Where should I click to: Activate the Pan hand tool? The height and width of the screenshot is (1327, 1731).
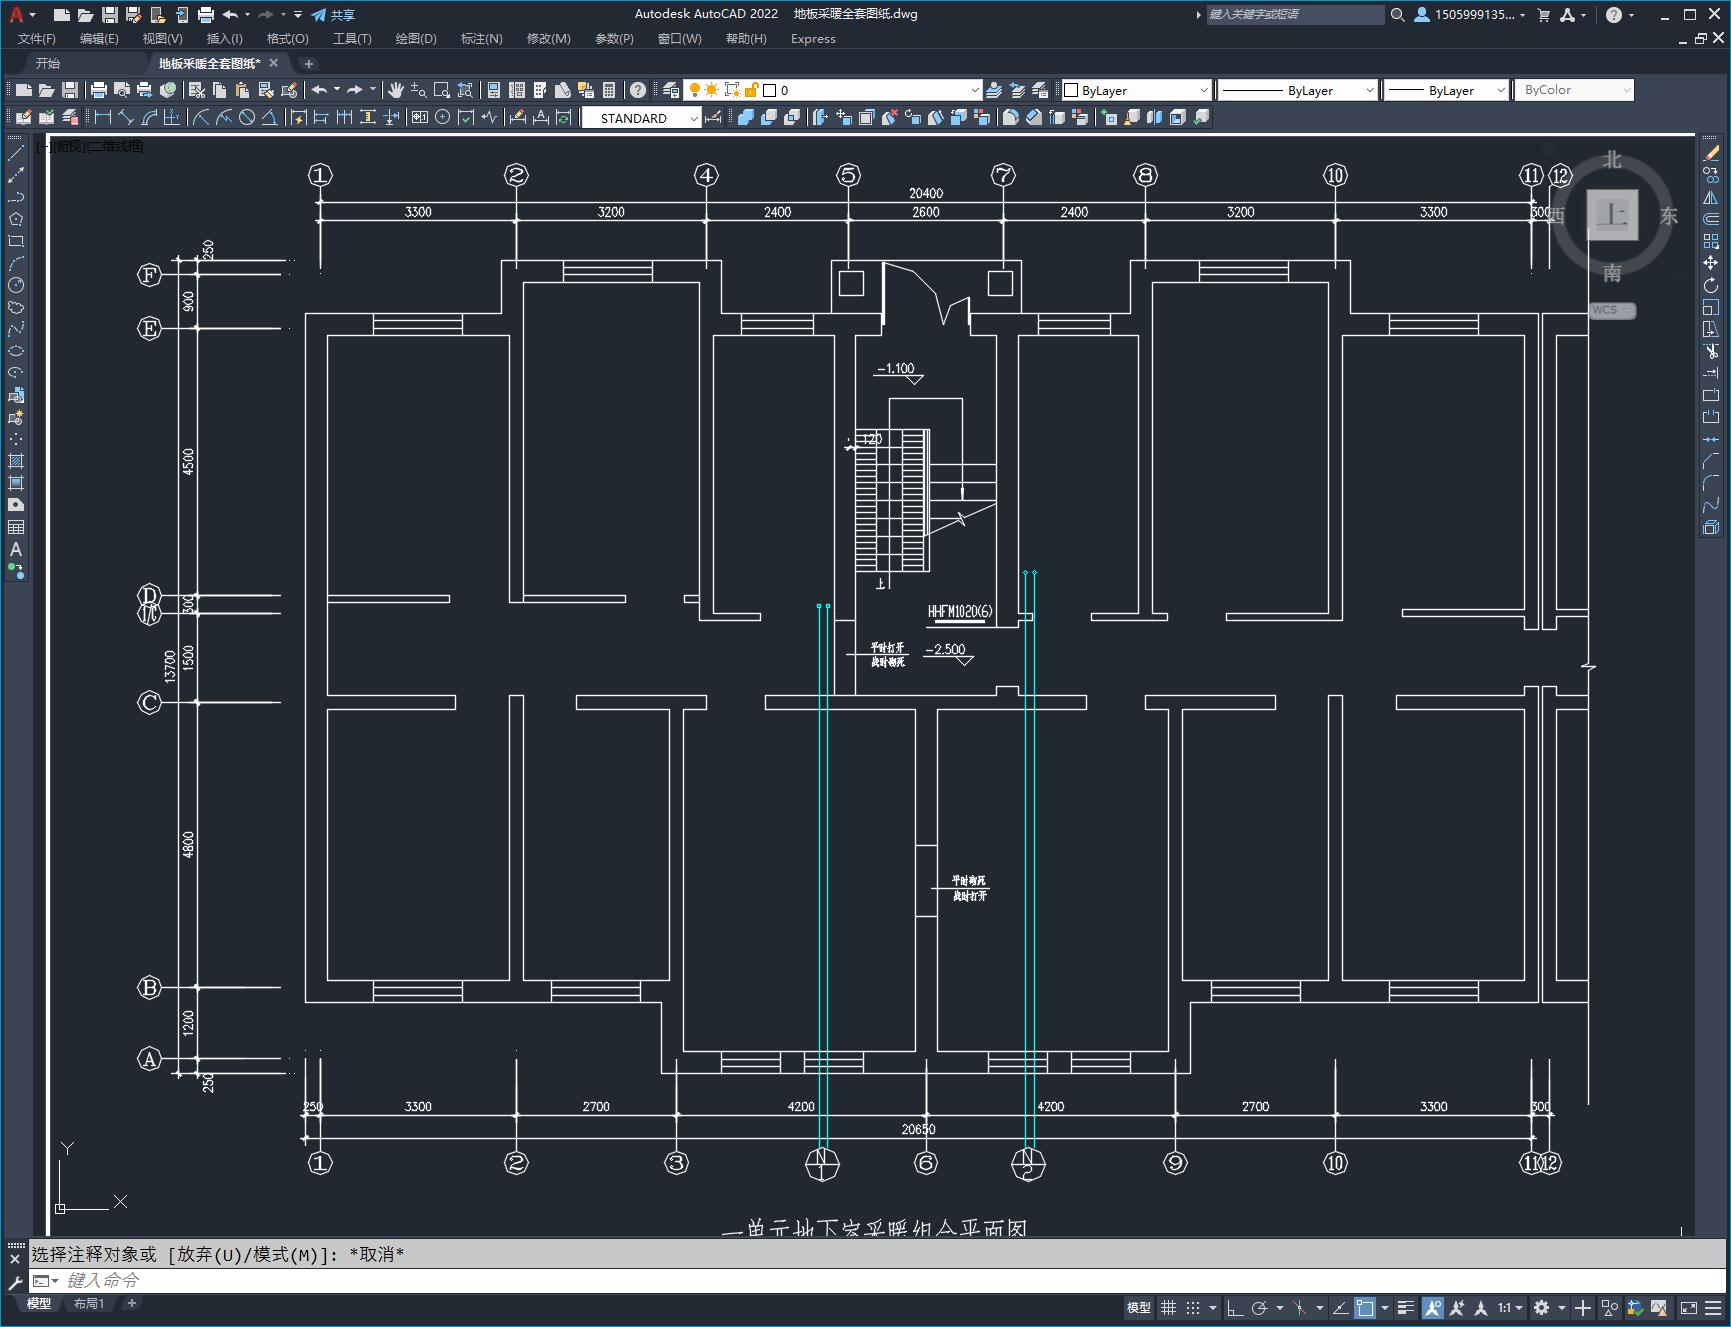(396, 90)
